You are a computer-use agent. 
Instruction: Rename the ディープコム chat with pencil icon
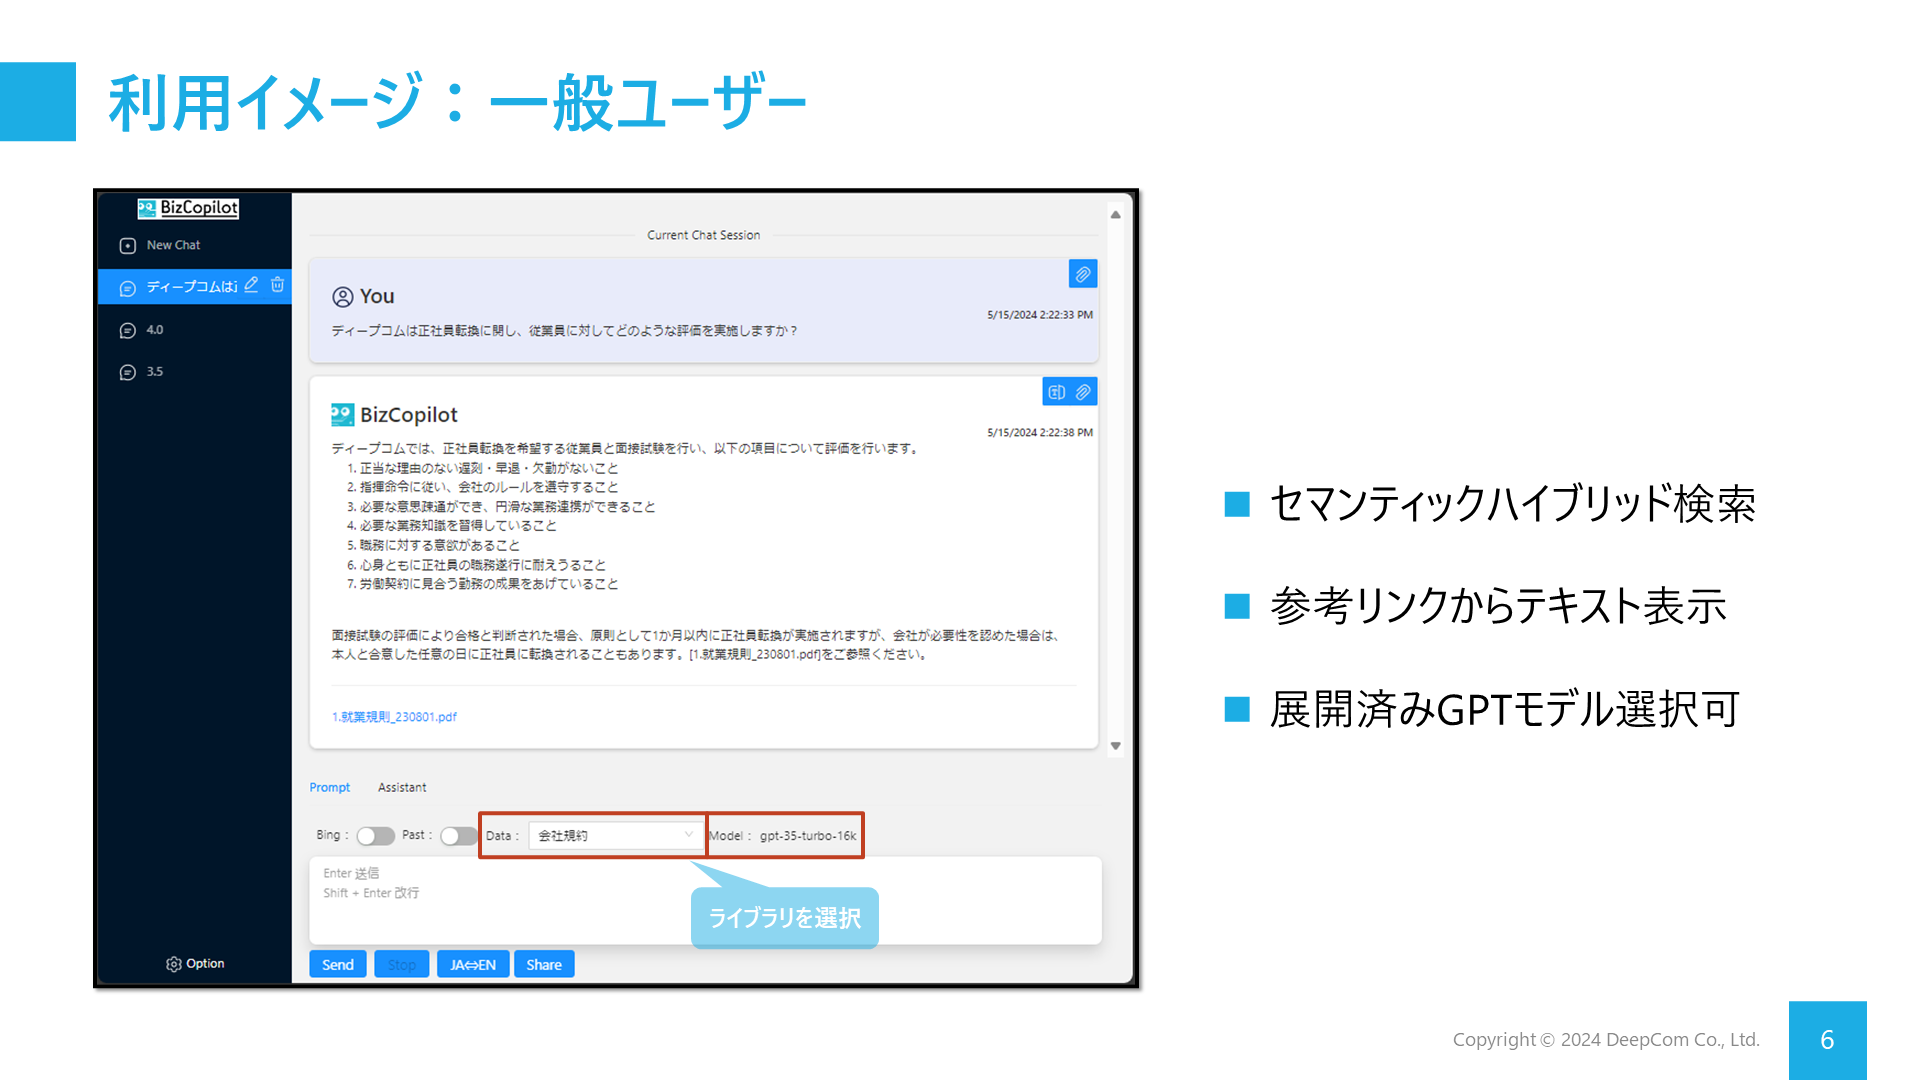[x=251, y=285]
